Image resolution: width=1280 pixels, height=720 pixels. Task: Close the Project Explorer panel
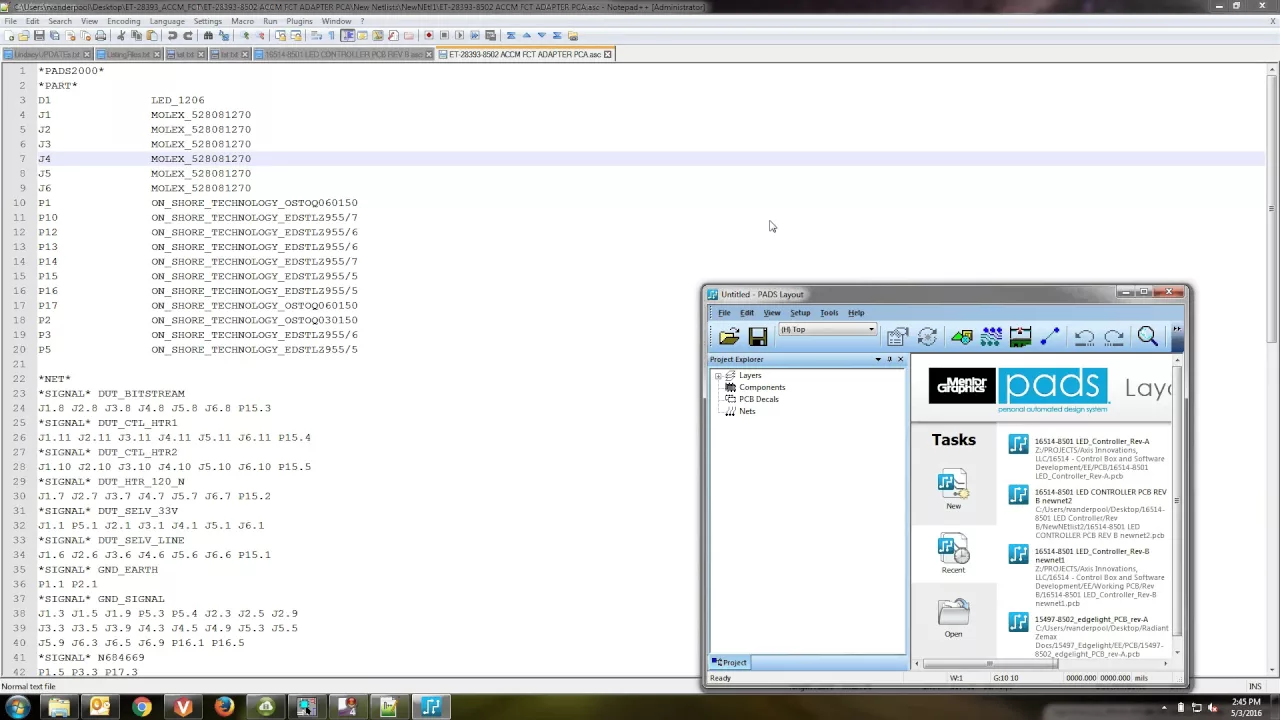tap(900, 359)
